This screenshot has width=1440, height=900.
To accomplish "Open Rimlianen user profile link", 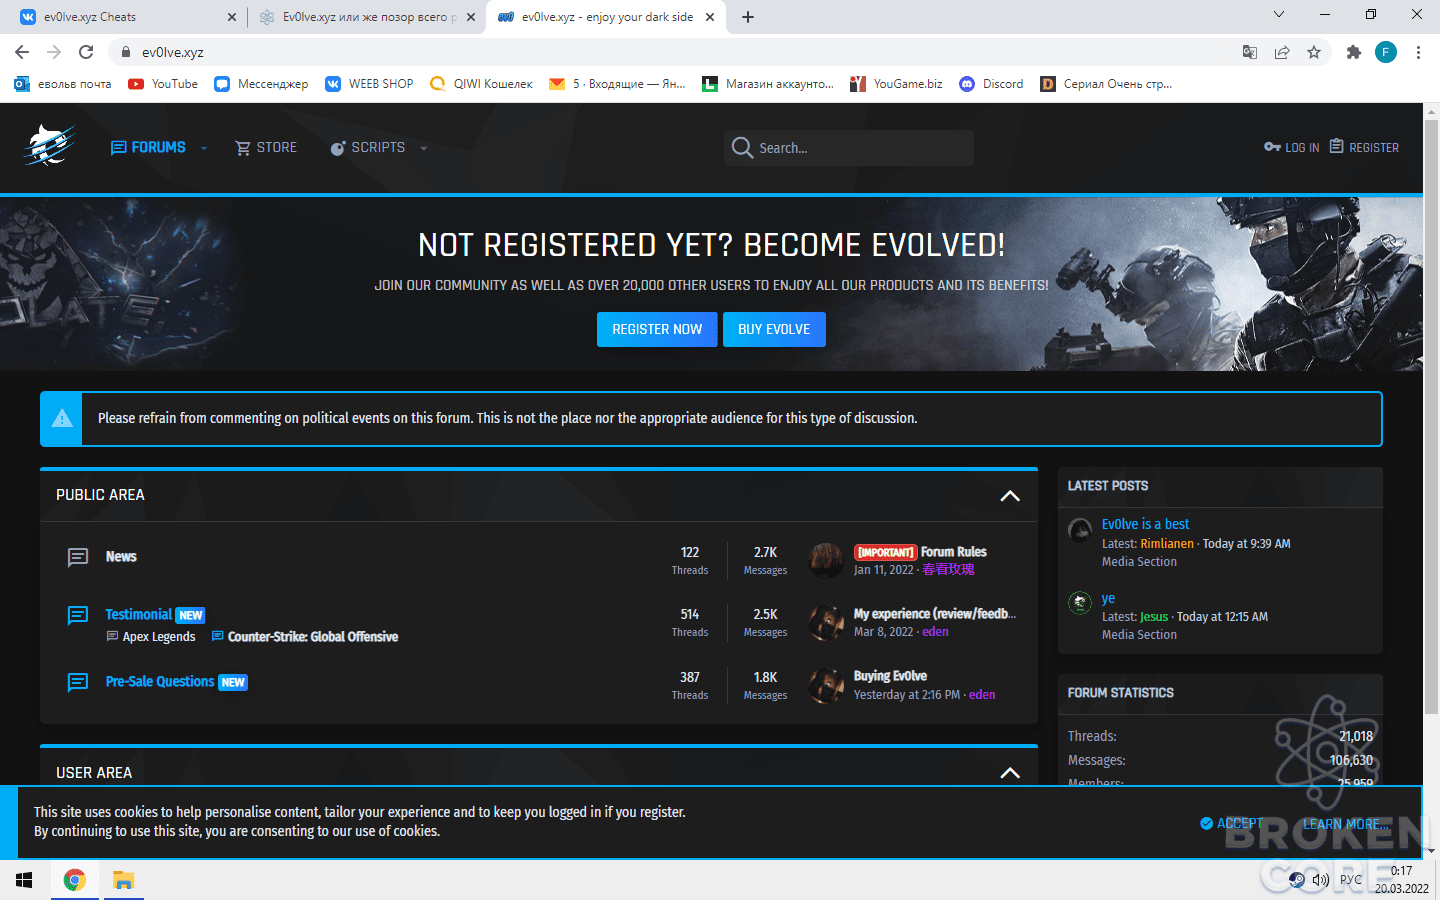I will pos(1167,544).
